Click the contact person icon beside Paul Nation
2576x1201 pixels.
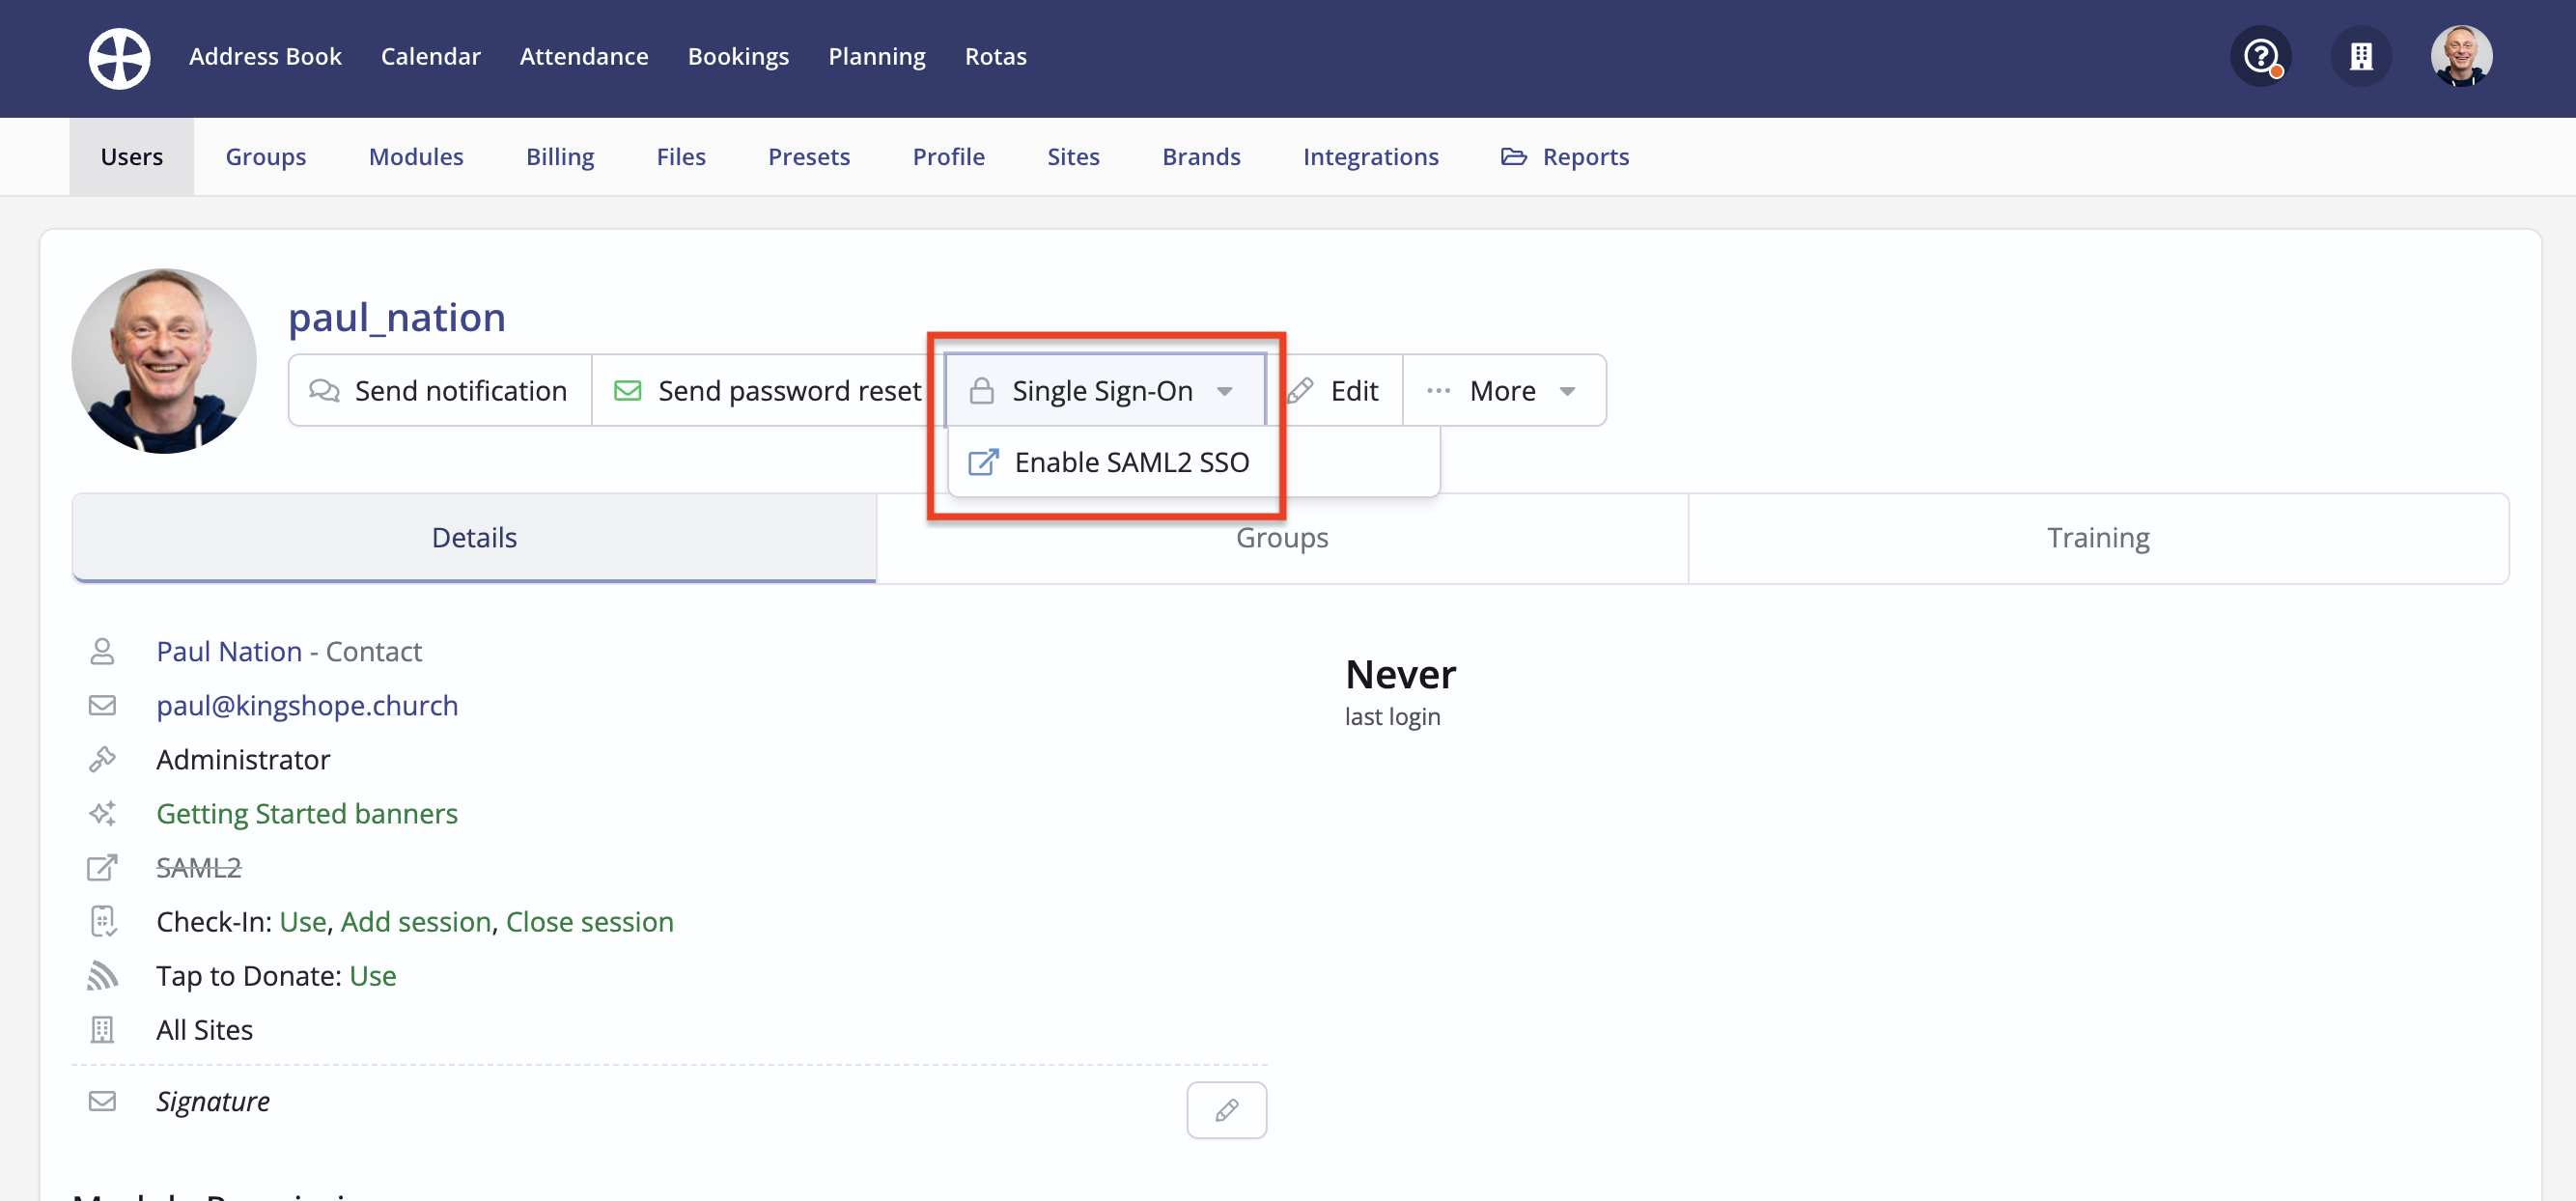[x=102, y=651]
